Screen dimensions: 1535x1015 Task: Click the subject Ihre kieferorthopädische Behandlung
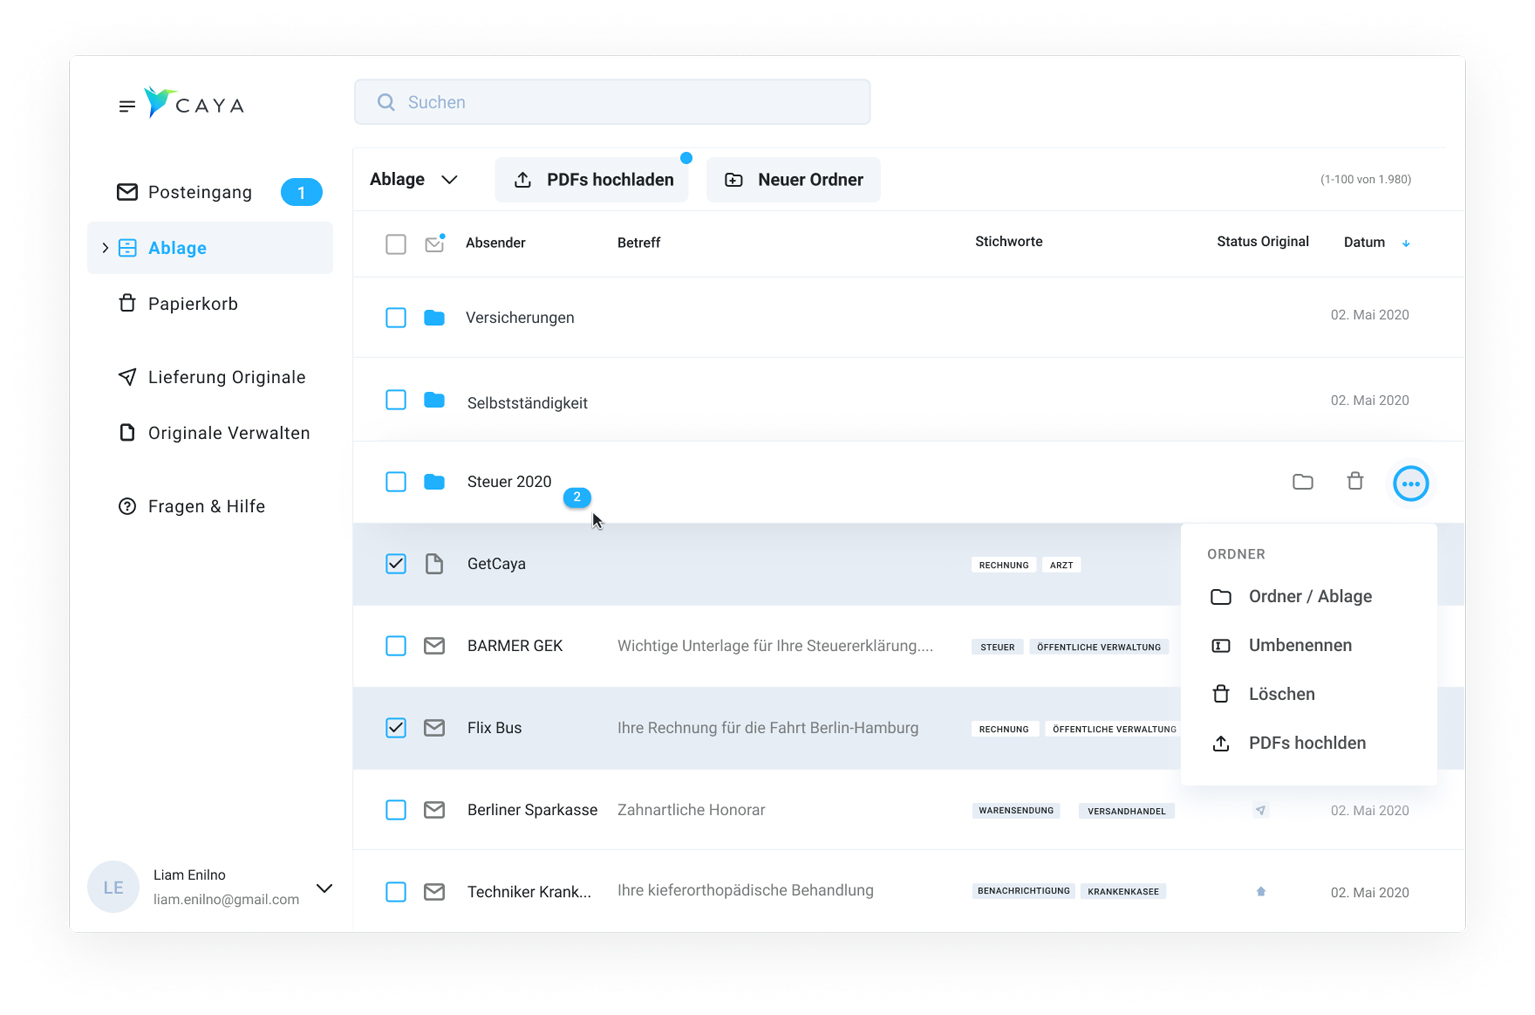pyautogui.click(x=745, y=891)
